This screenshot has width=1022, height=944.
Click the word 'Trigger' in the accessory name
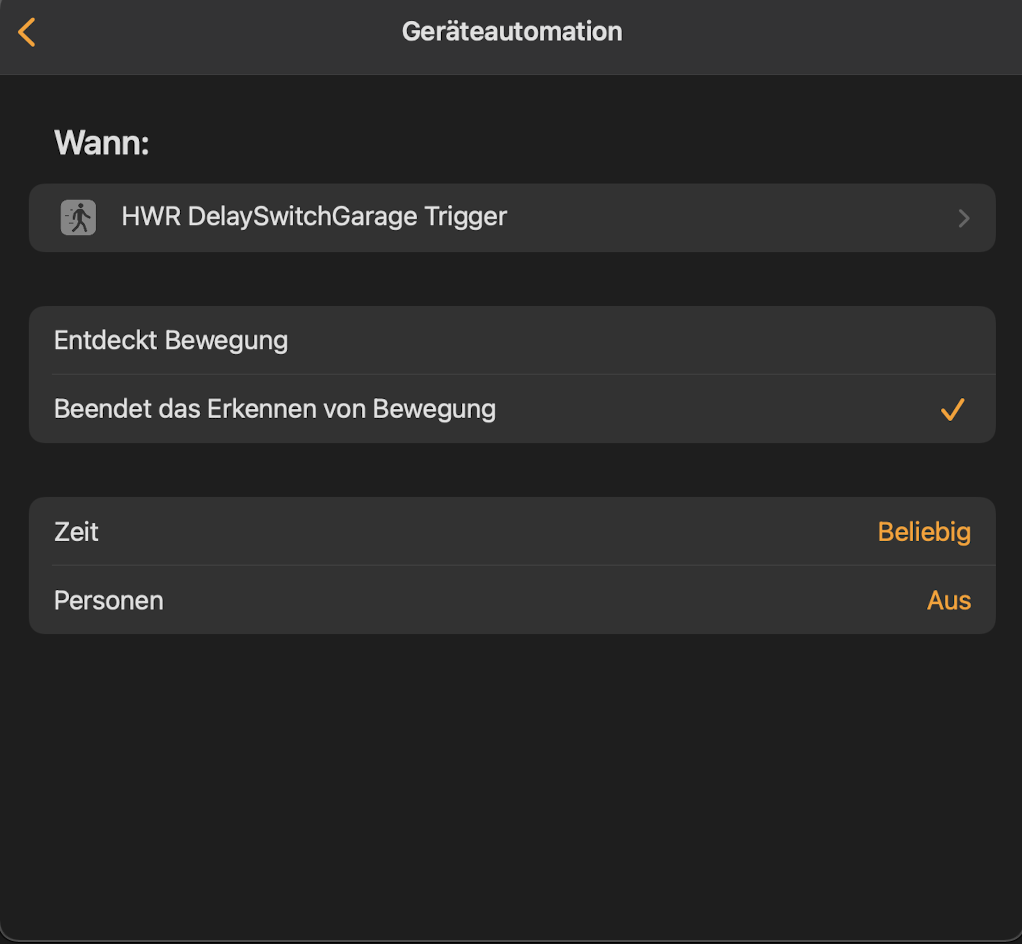(465, 216)
